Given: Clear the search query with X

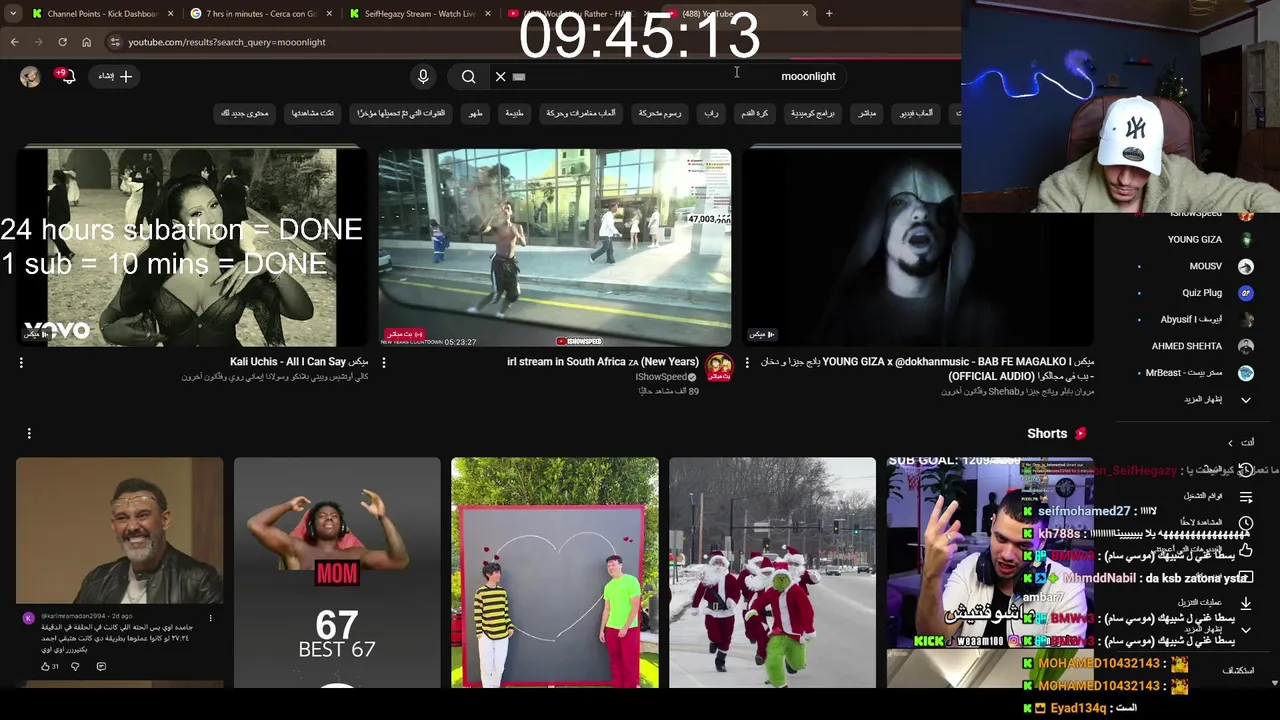Looking at the screenshot, I should point(501,76).
